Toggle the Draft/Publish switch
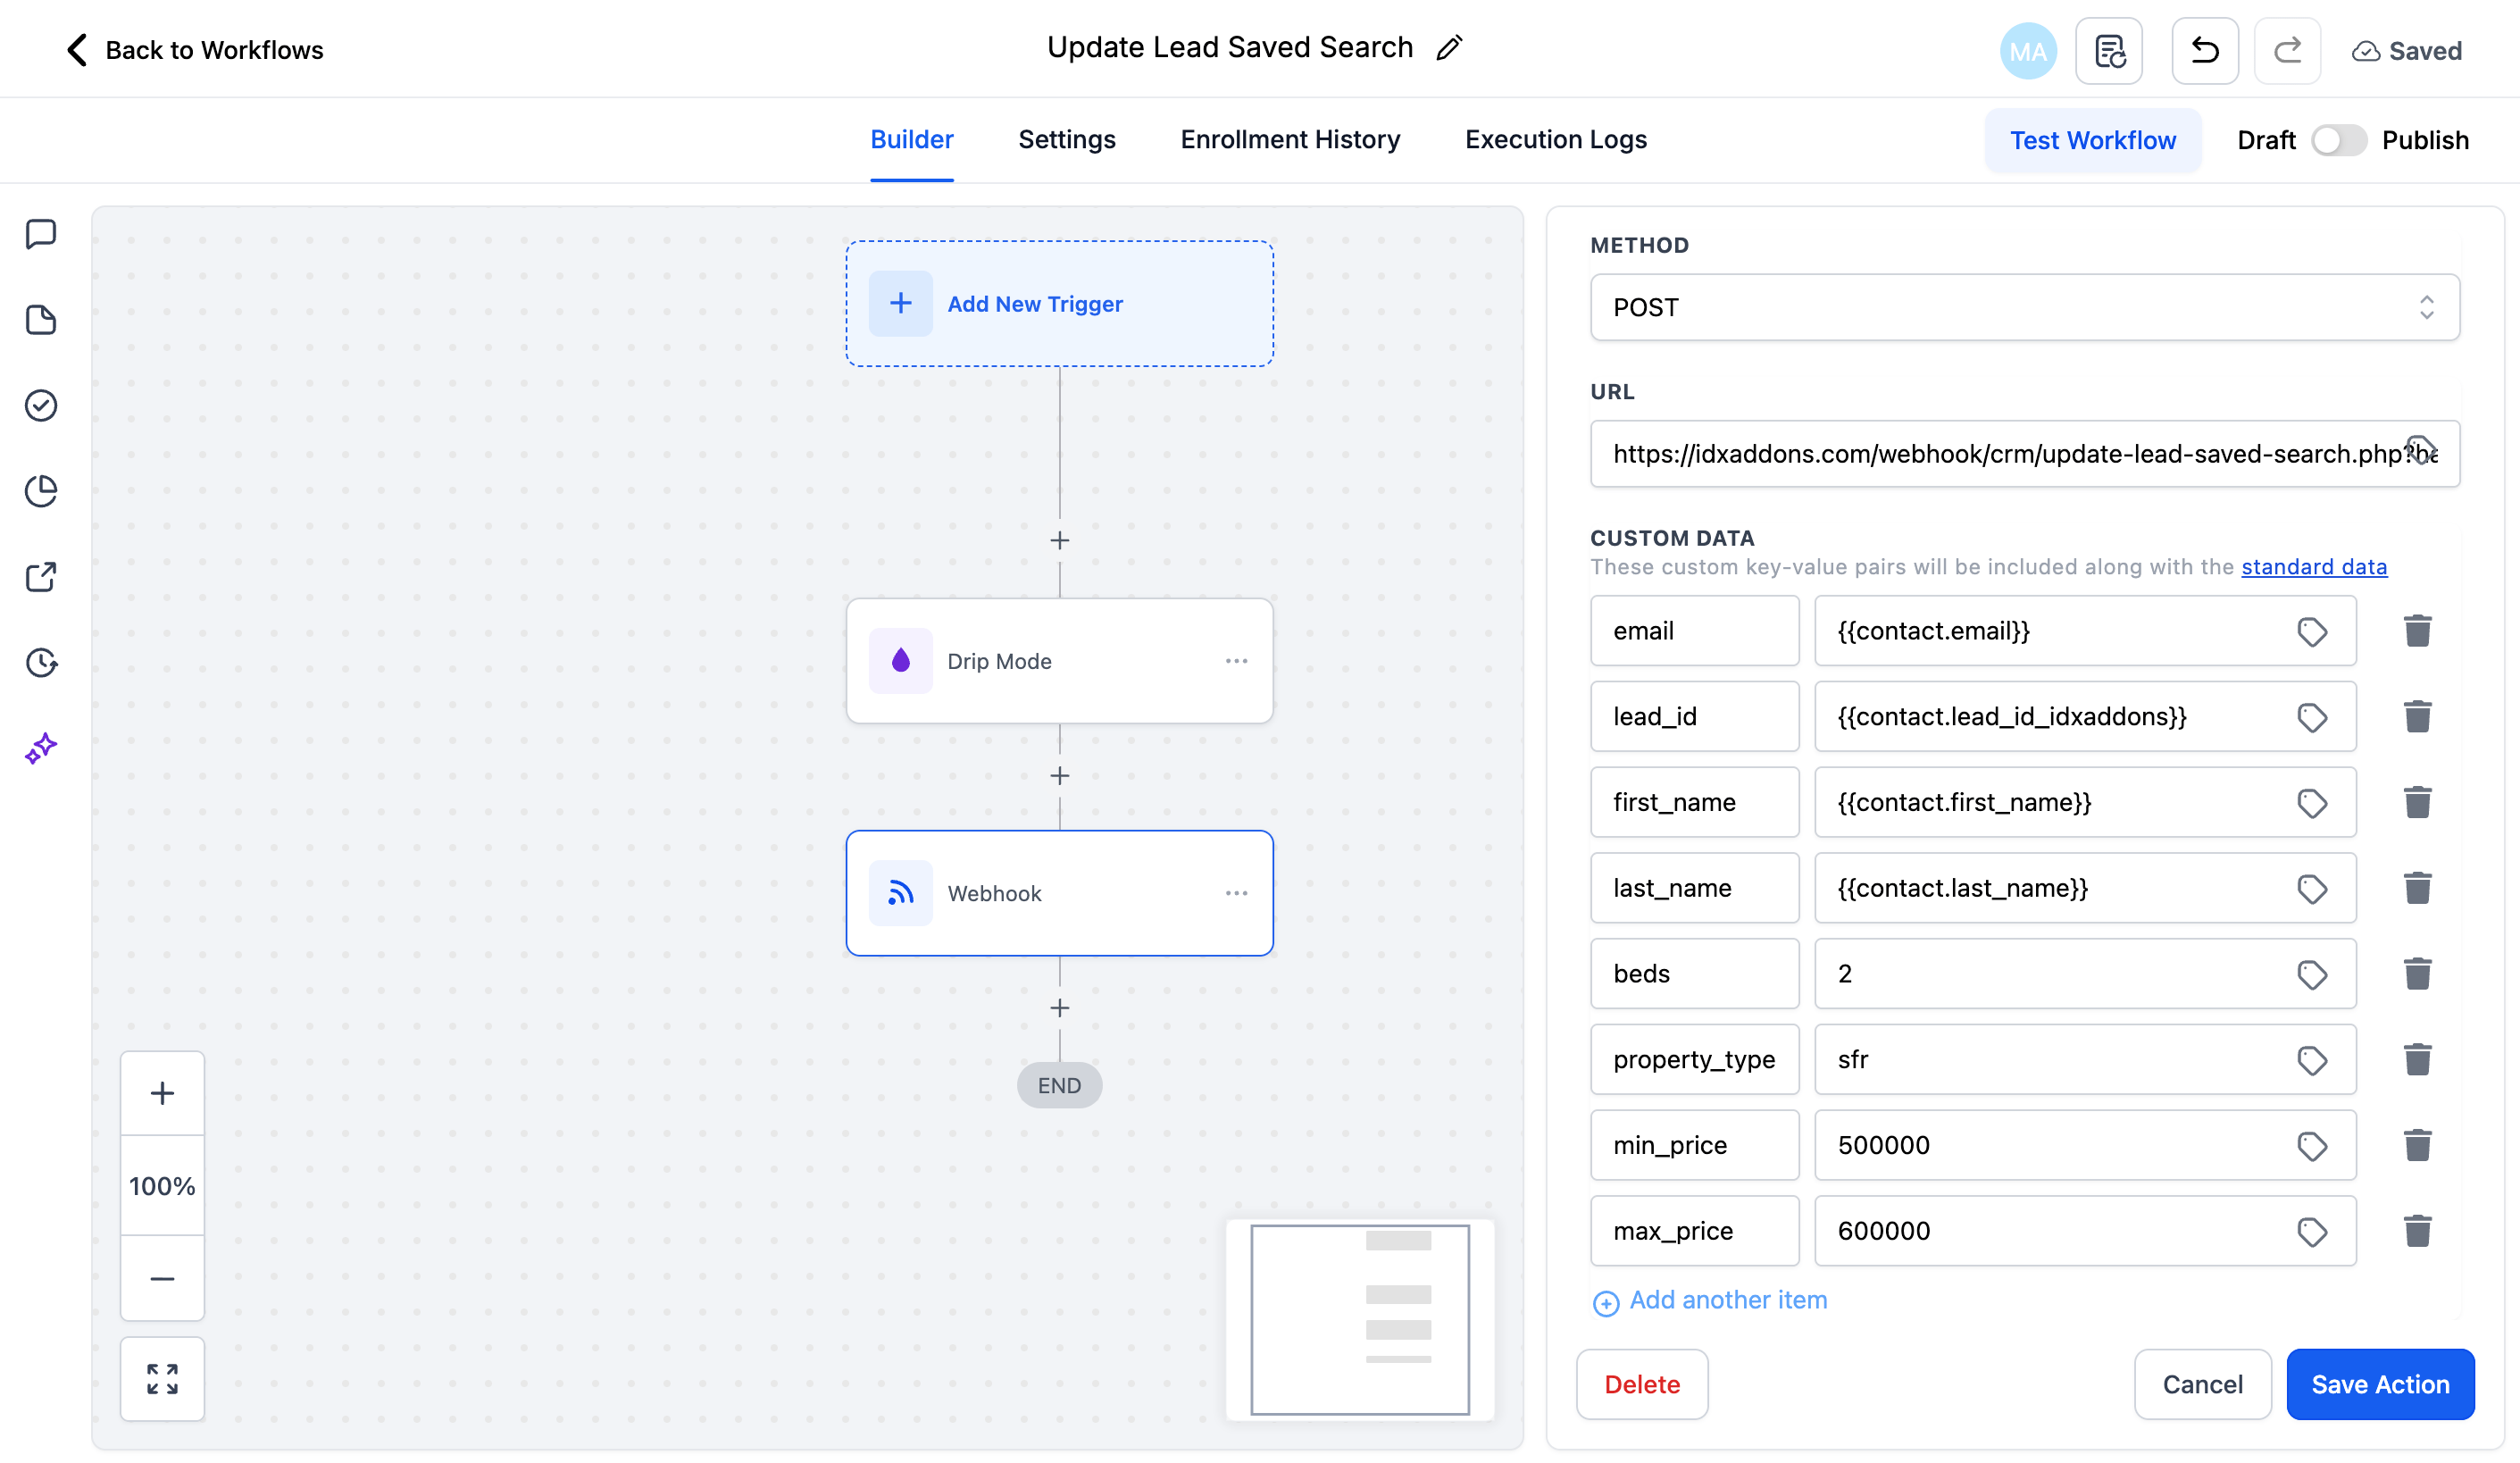 [x=2338, y=140]
